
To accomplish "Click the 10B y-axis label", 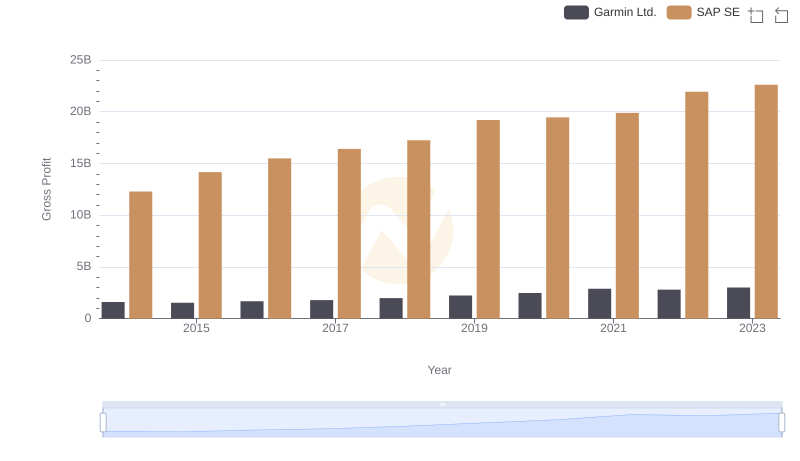I will [81, 215].
